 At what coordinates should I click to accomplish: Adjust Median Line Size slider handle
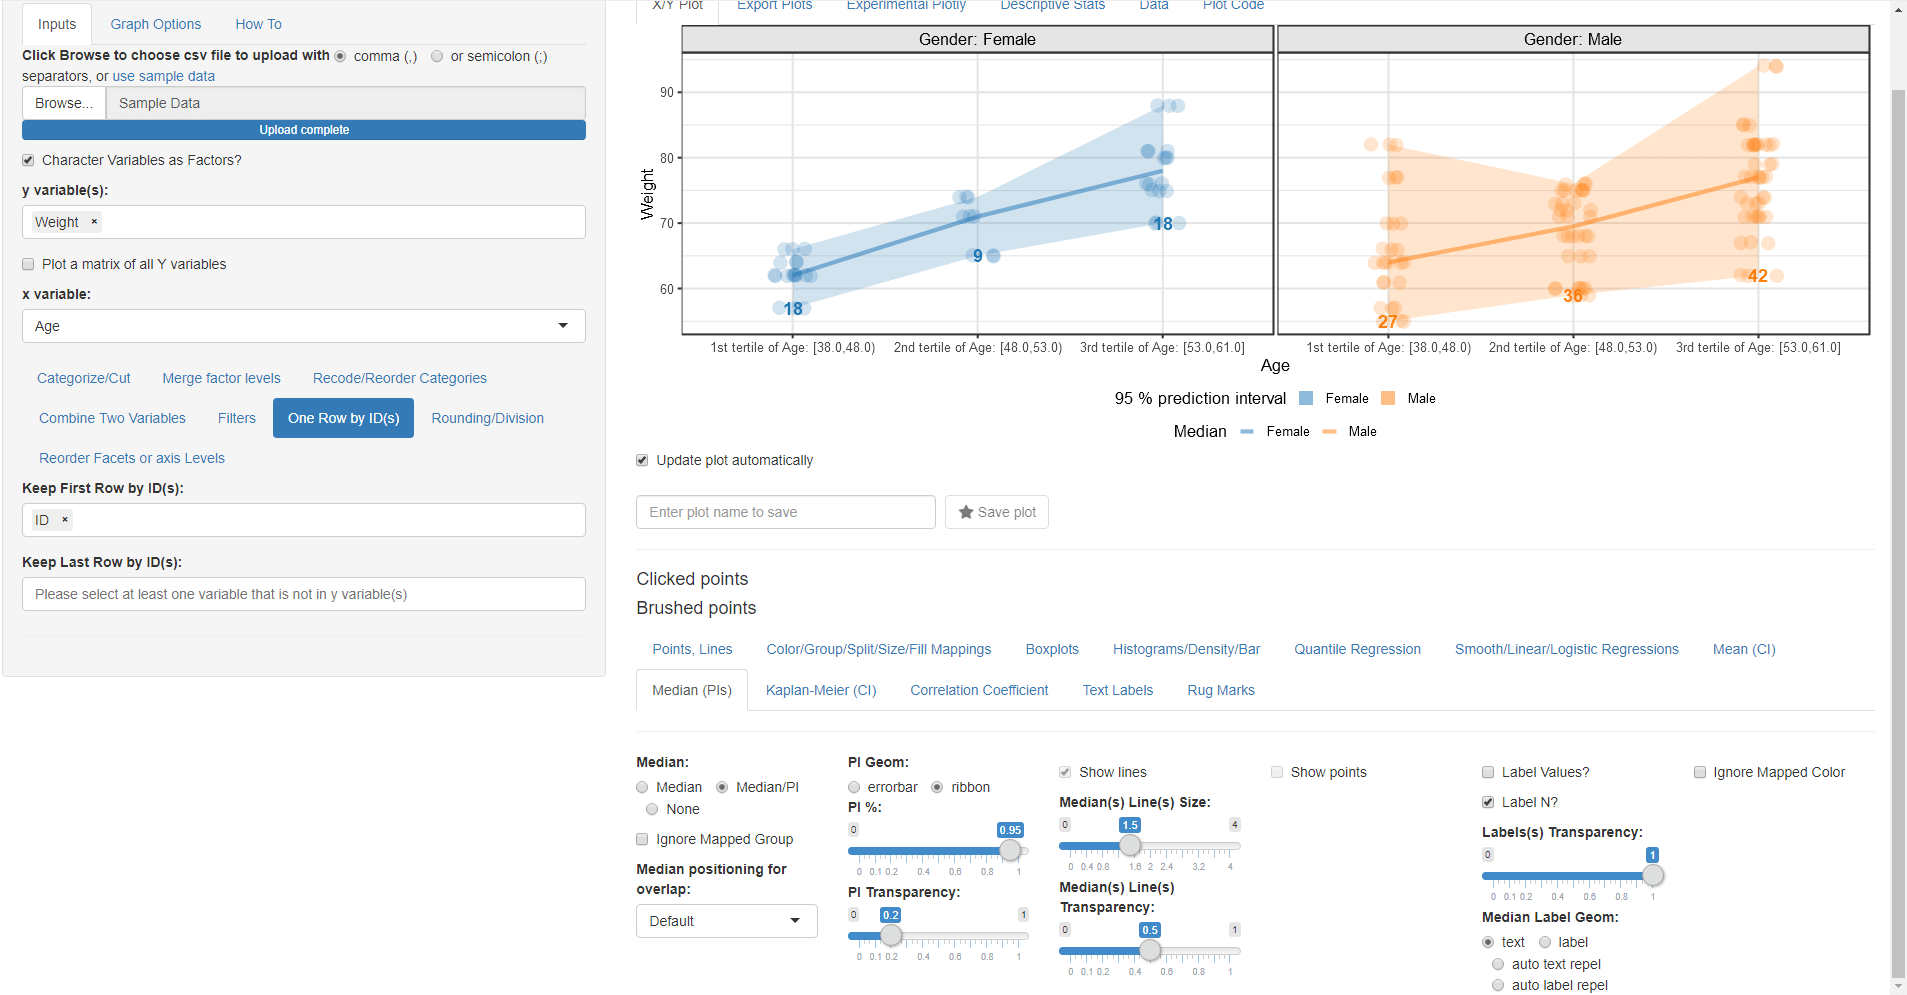(x=1130, y=845)
